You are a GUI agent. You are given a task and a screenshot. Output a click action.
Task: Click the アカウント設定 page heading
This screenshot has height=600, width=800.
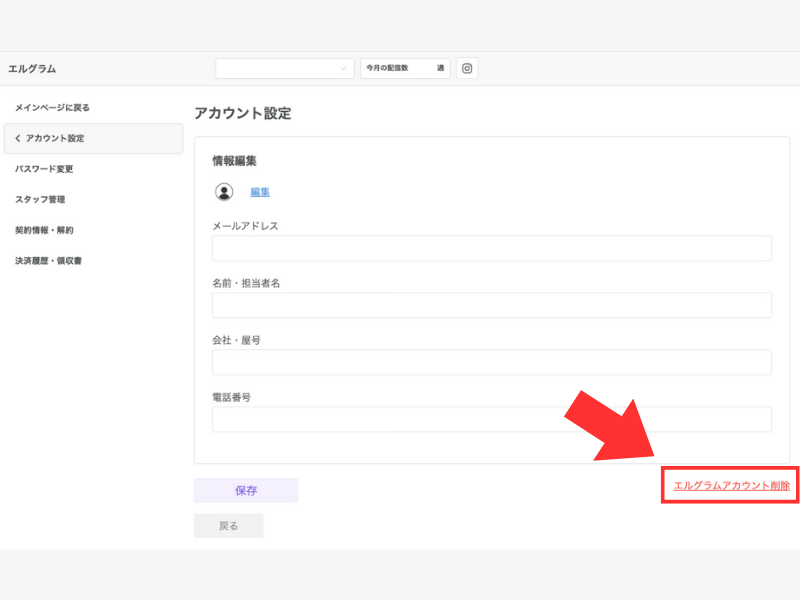[x=243, y=113]
